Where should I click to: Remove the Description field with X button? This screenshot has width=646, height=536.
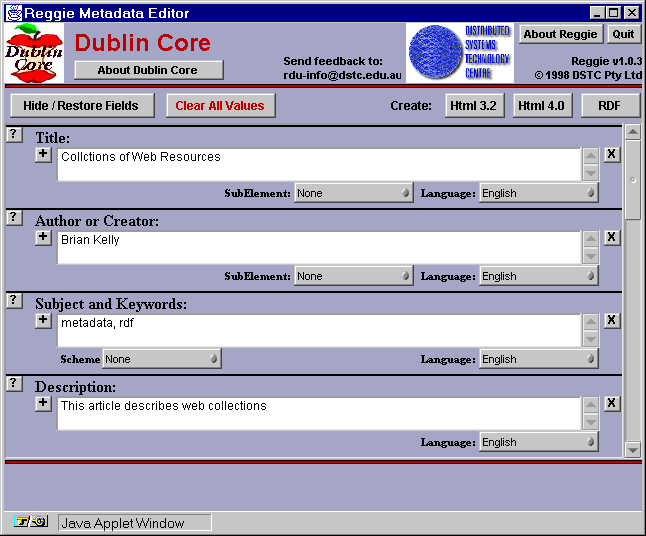[x=612, y=404]
